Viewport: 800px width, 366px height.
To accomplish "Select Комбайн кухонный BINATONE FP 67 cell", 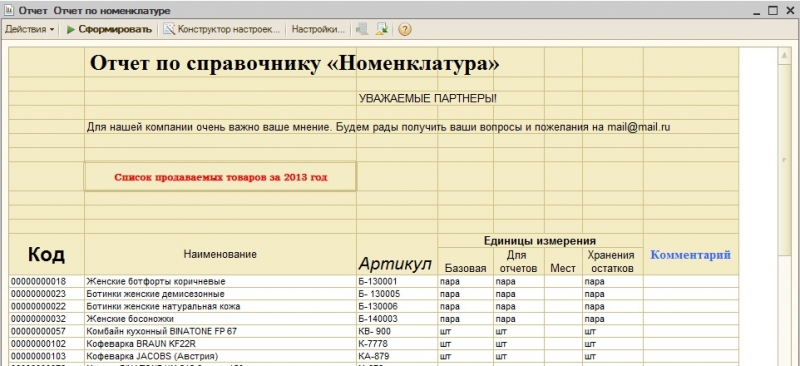I will click(220, 331).
